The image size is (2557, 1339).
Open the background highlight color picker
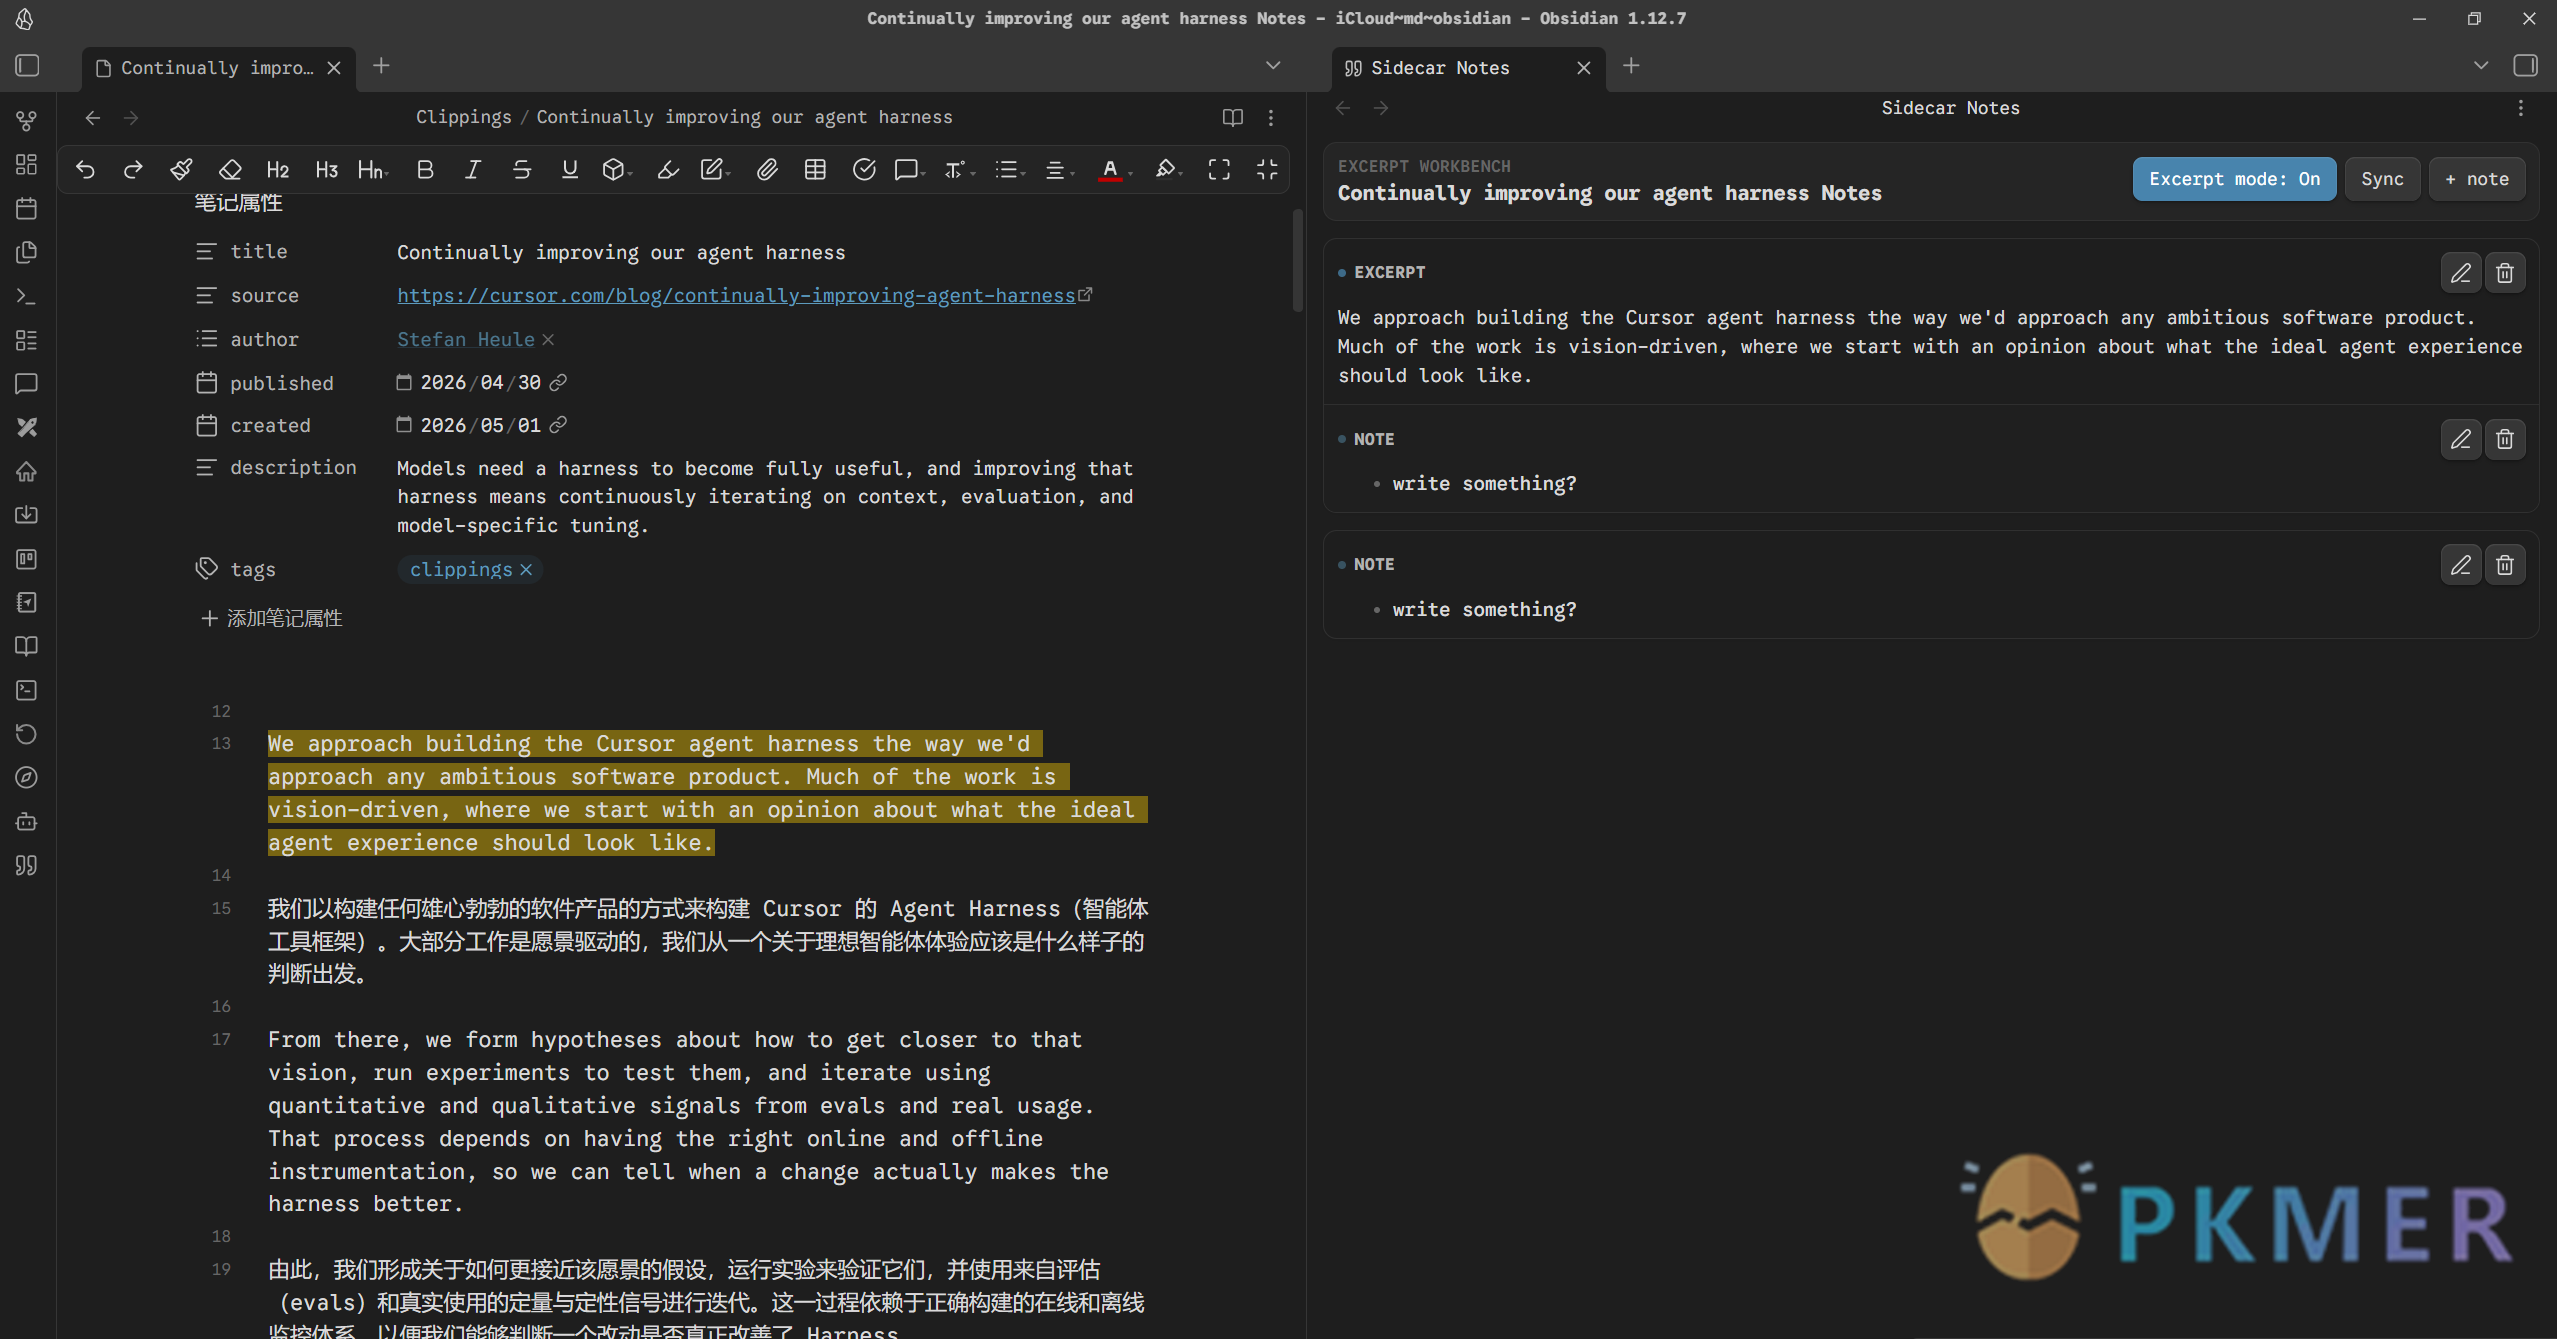(x=1168, y=170)
